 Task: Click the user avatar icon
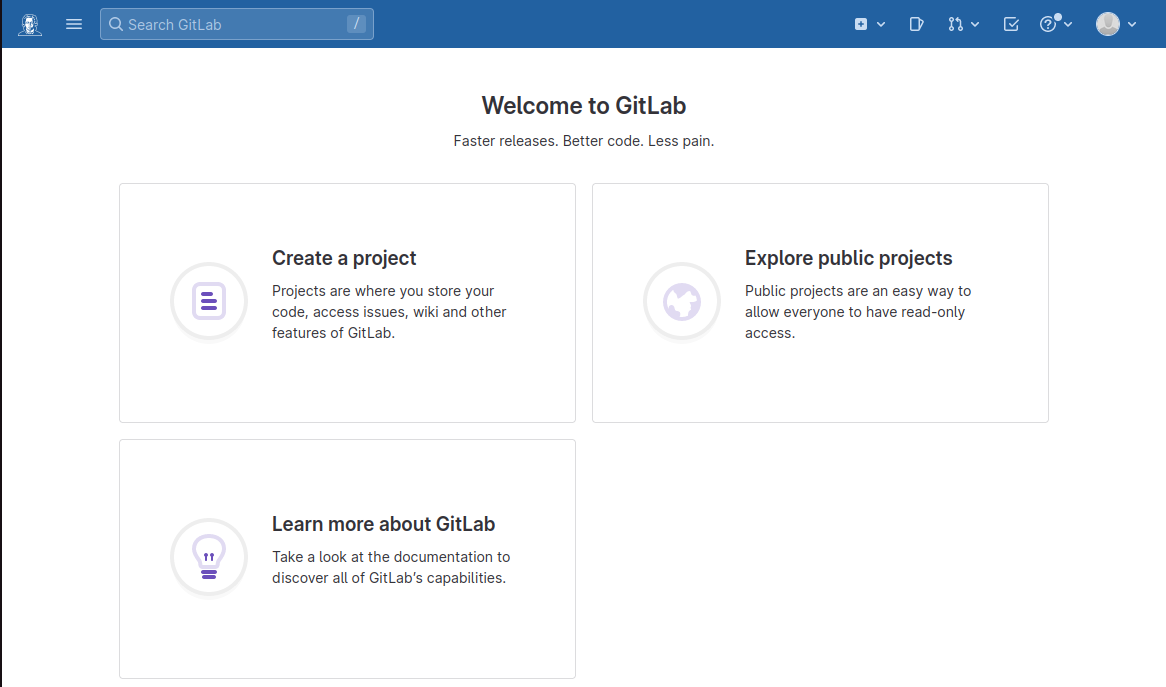coord(1108,24)
